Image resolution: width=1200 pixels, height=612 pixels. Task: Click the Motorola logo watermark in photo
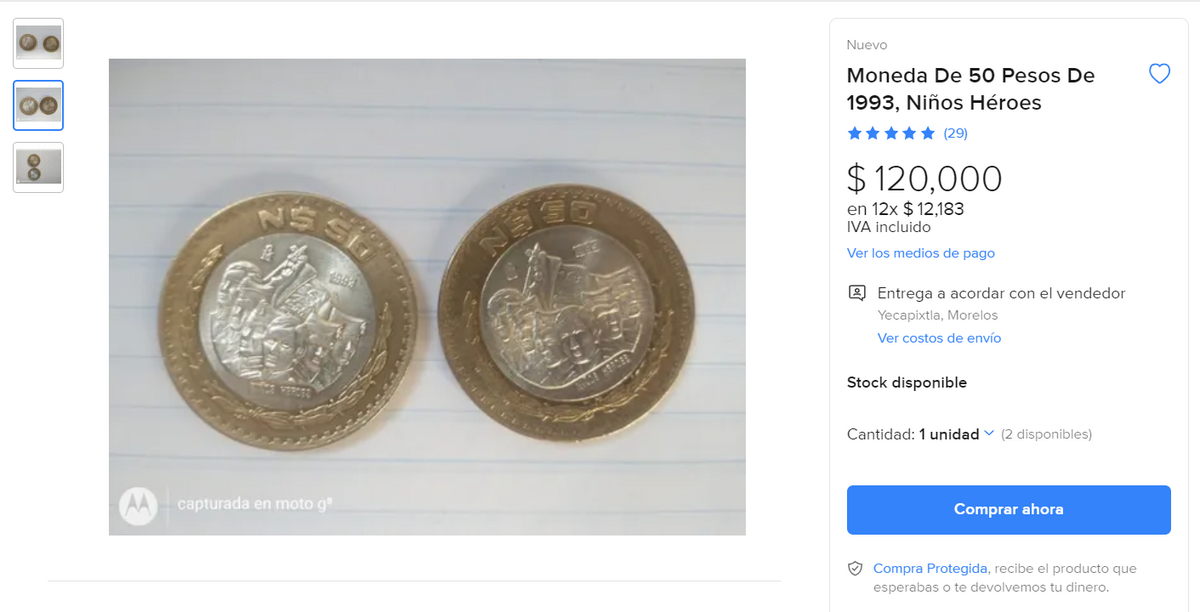[x=138, y=505]
